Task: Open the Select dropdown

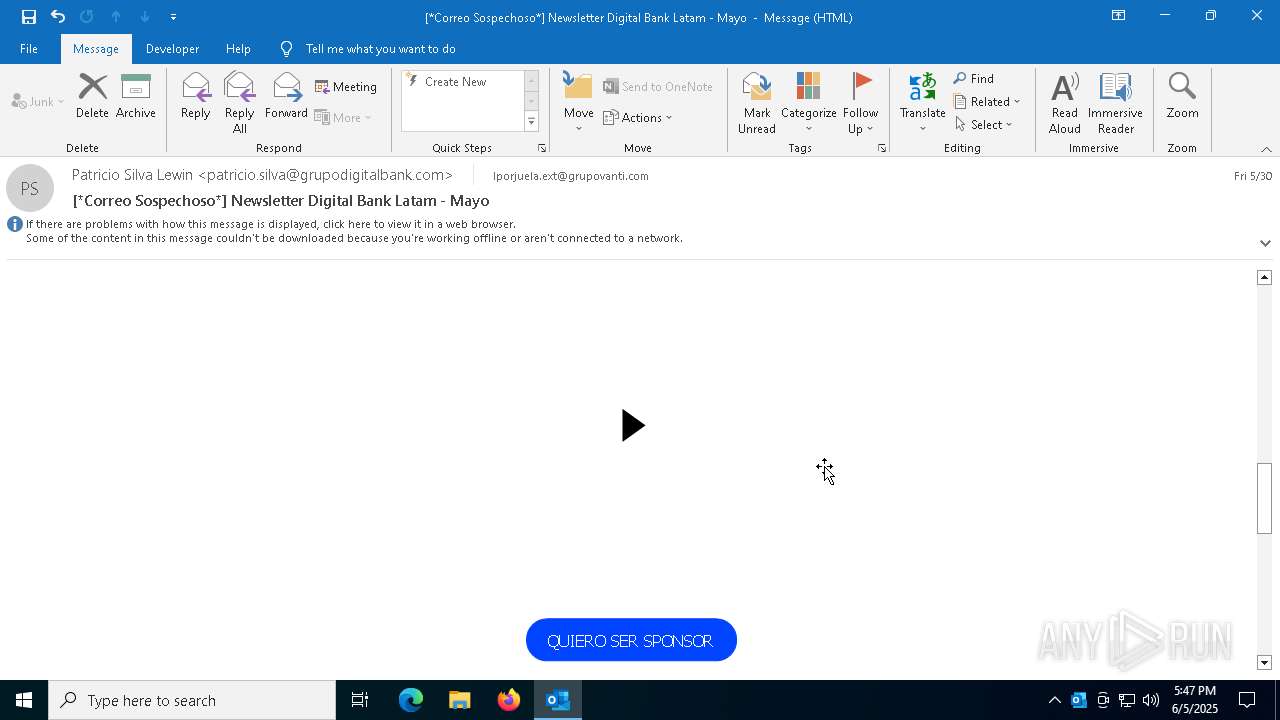Action: click(984, 125)
